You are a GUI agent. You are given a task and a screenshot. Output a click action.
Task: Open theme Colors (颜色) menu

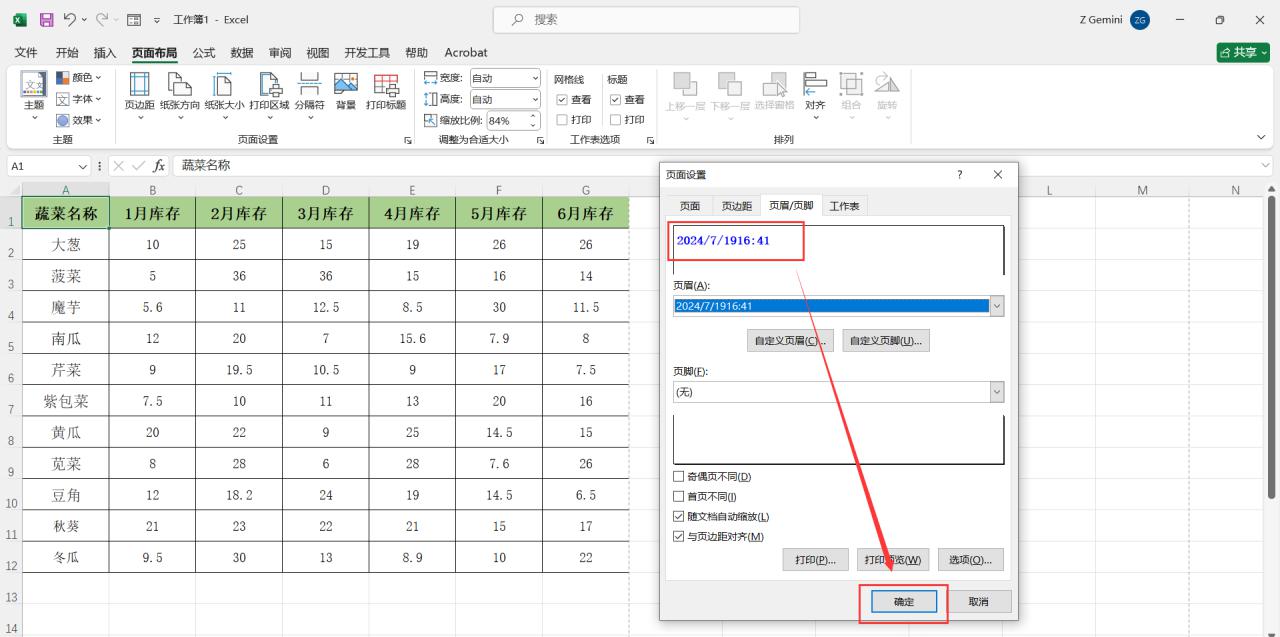tap(79, 77)
